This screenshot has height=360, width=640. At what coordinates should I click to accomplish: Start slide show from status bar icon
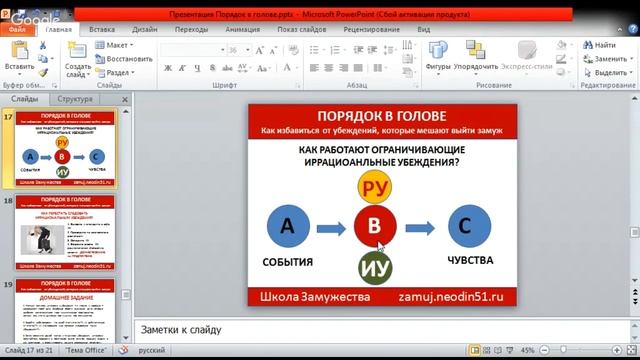(510, 350)
